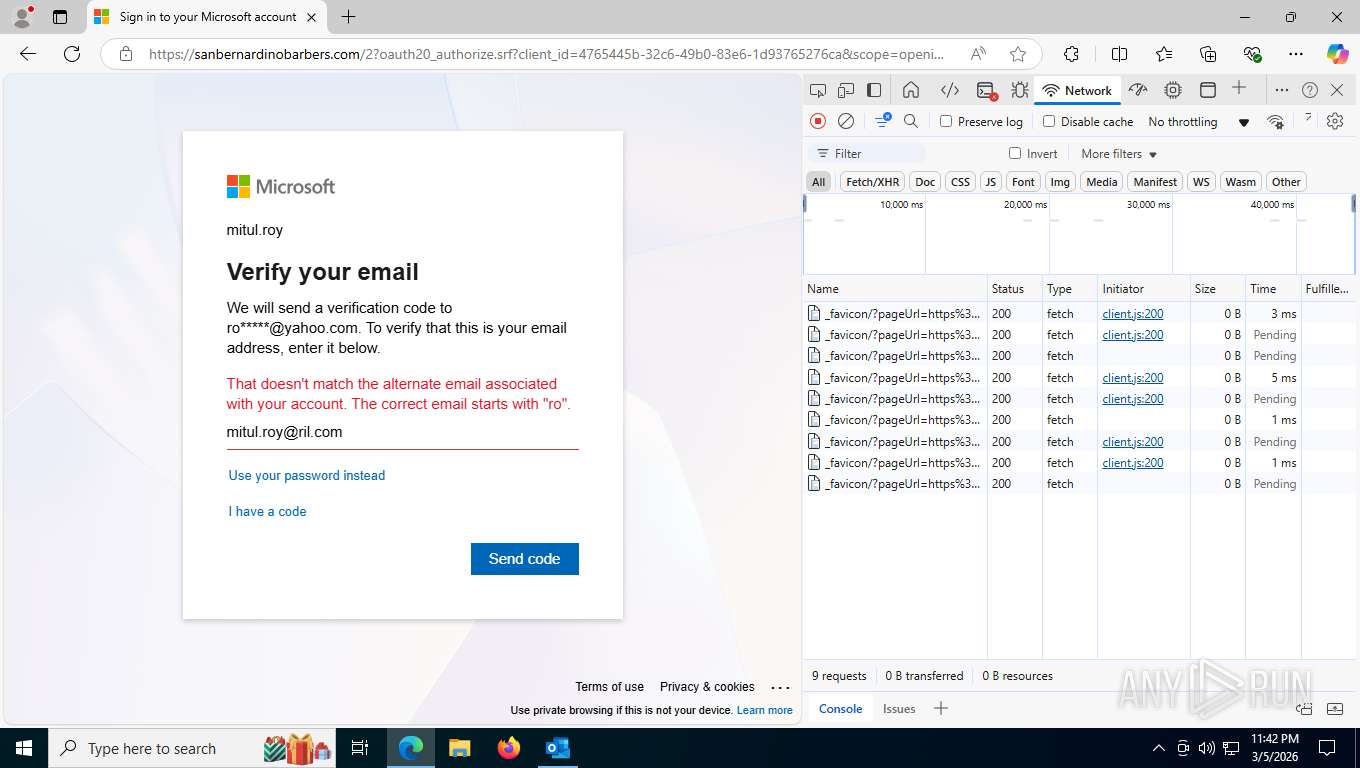
Task: Open the Terms of use link
Action: 609,687
